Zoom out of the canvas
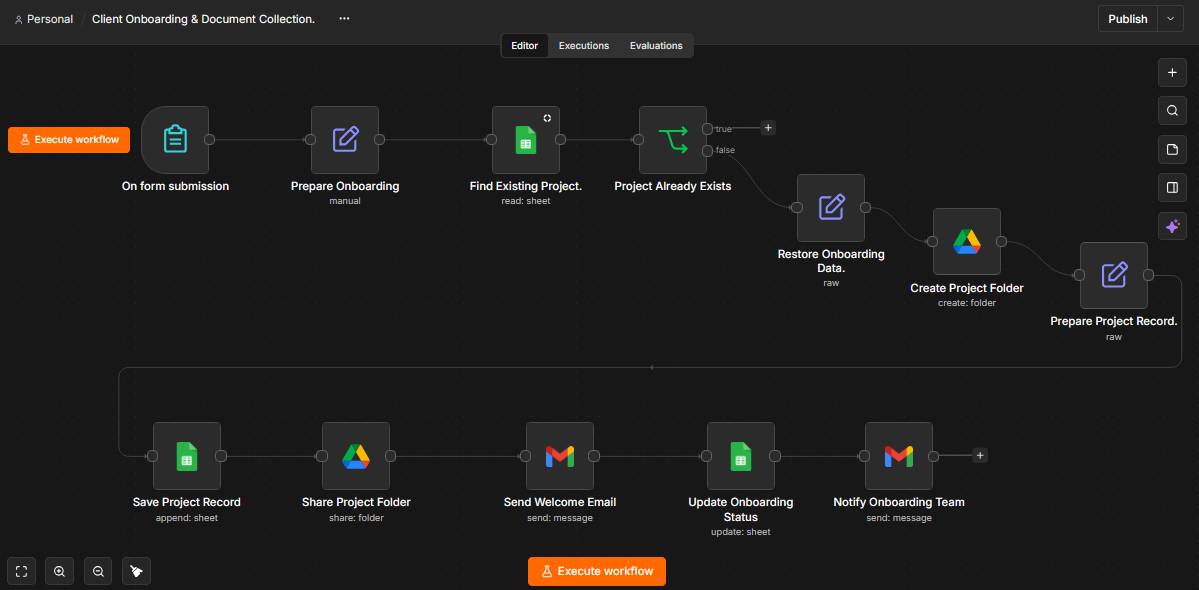The height and width of the screenshot is (590, 1199). [98, 571]
